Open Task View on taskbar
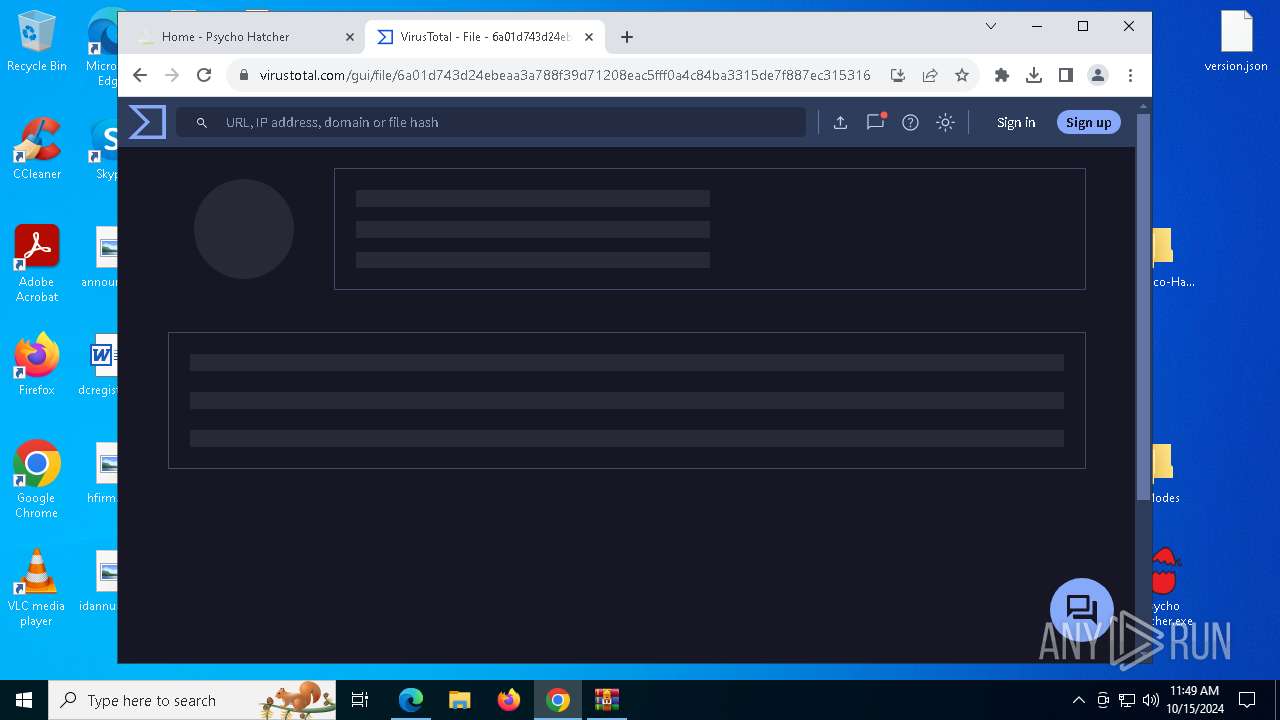 pos(360,700)
